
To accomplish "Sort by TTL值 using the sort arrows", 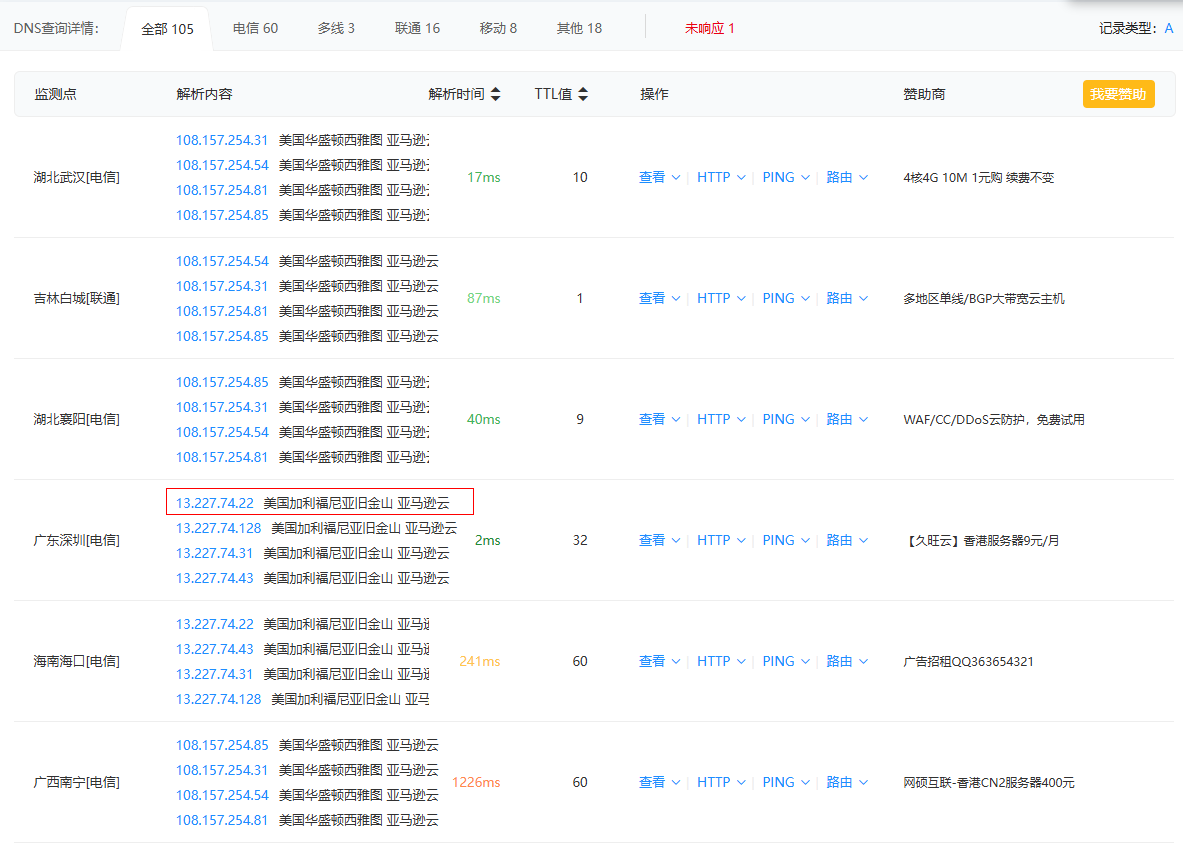I will (583, 94).
